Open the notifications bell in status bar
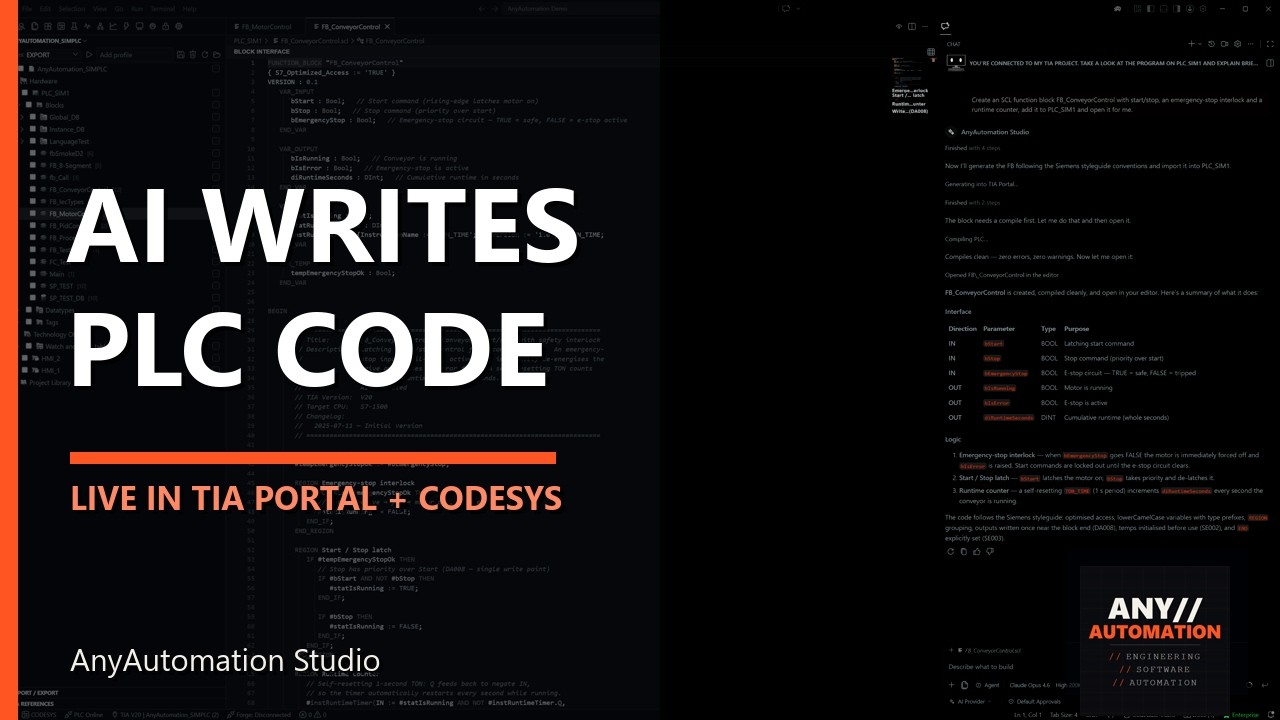Image resolution: width=1280 pixels, height=720 pixels. [1270, 715]
